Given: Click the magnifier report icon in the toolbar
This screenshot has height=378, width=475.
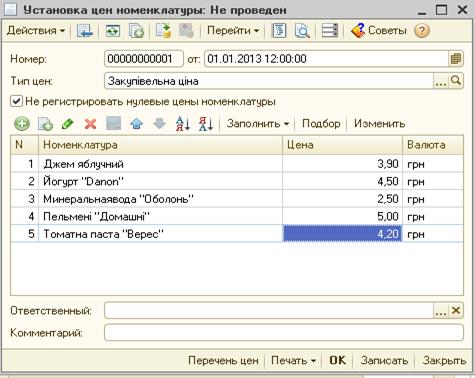Looking at the screenshot, I should pyautogui.click(x=302, y=31).
